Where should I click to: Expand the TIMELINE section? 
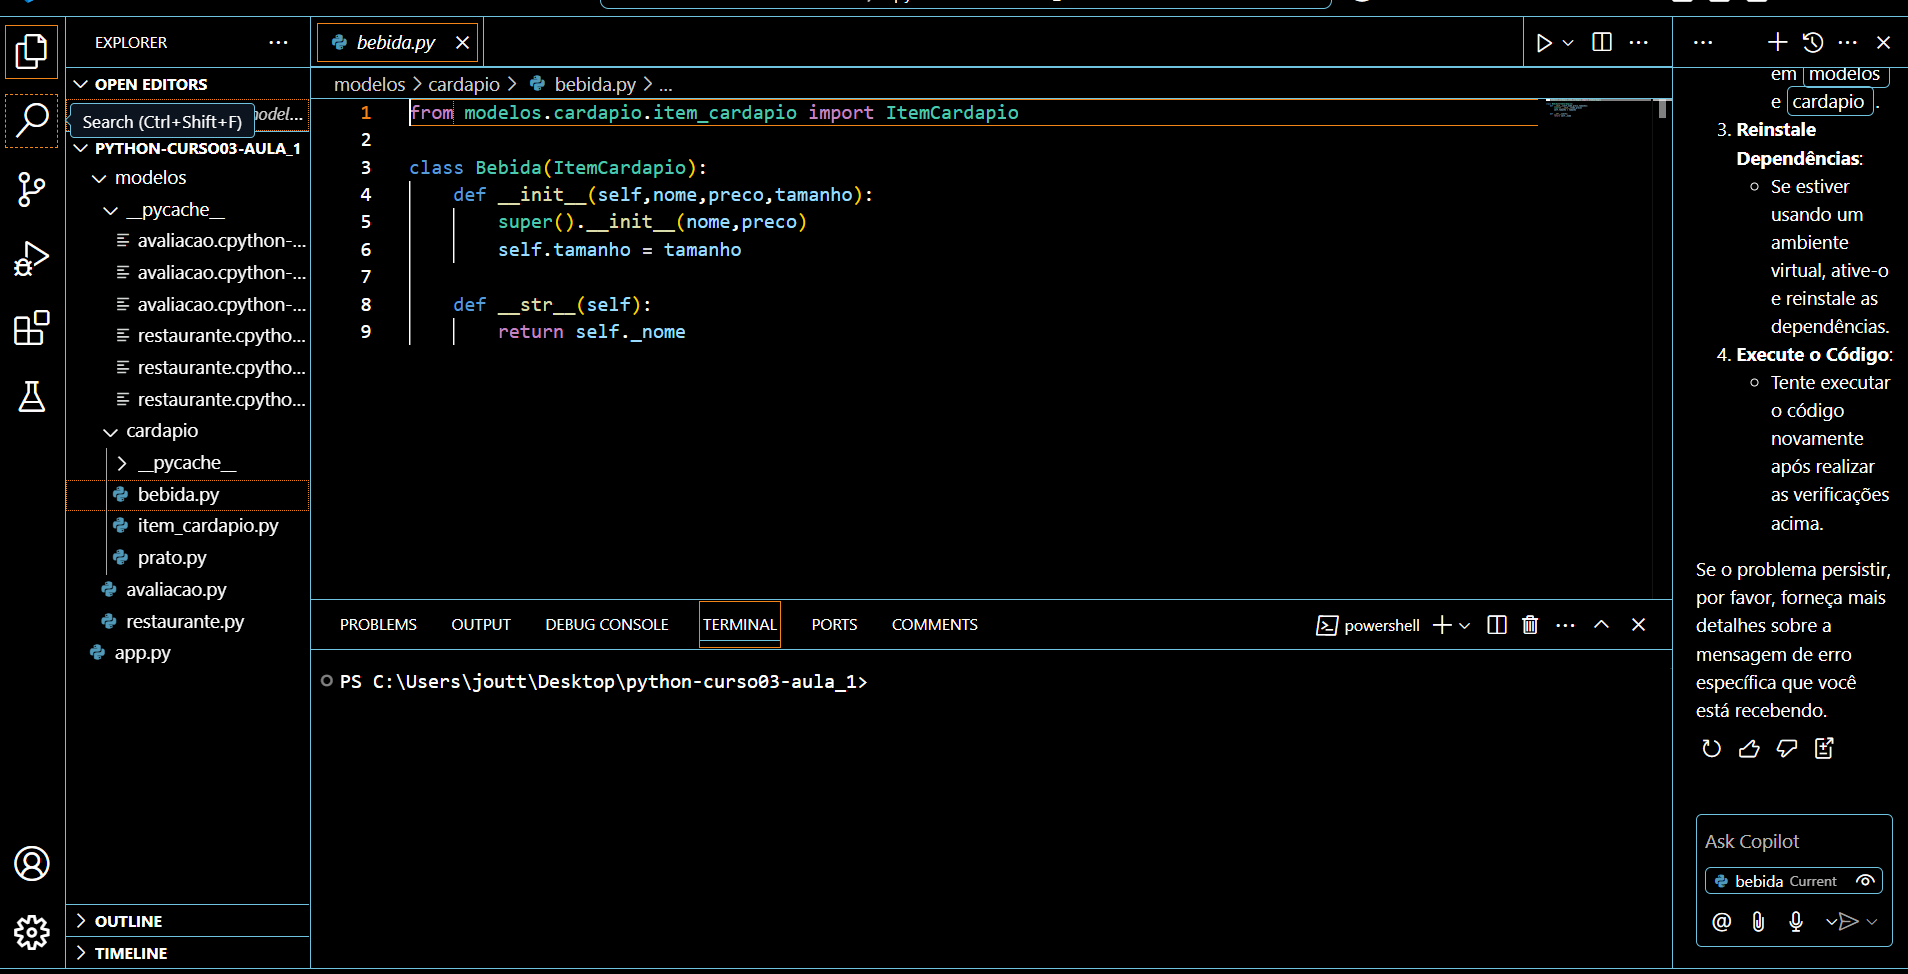188,953
